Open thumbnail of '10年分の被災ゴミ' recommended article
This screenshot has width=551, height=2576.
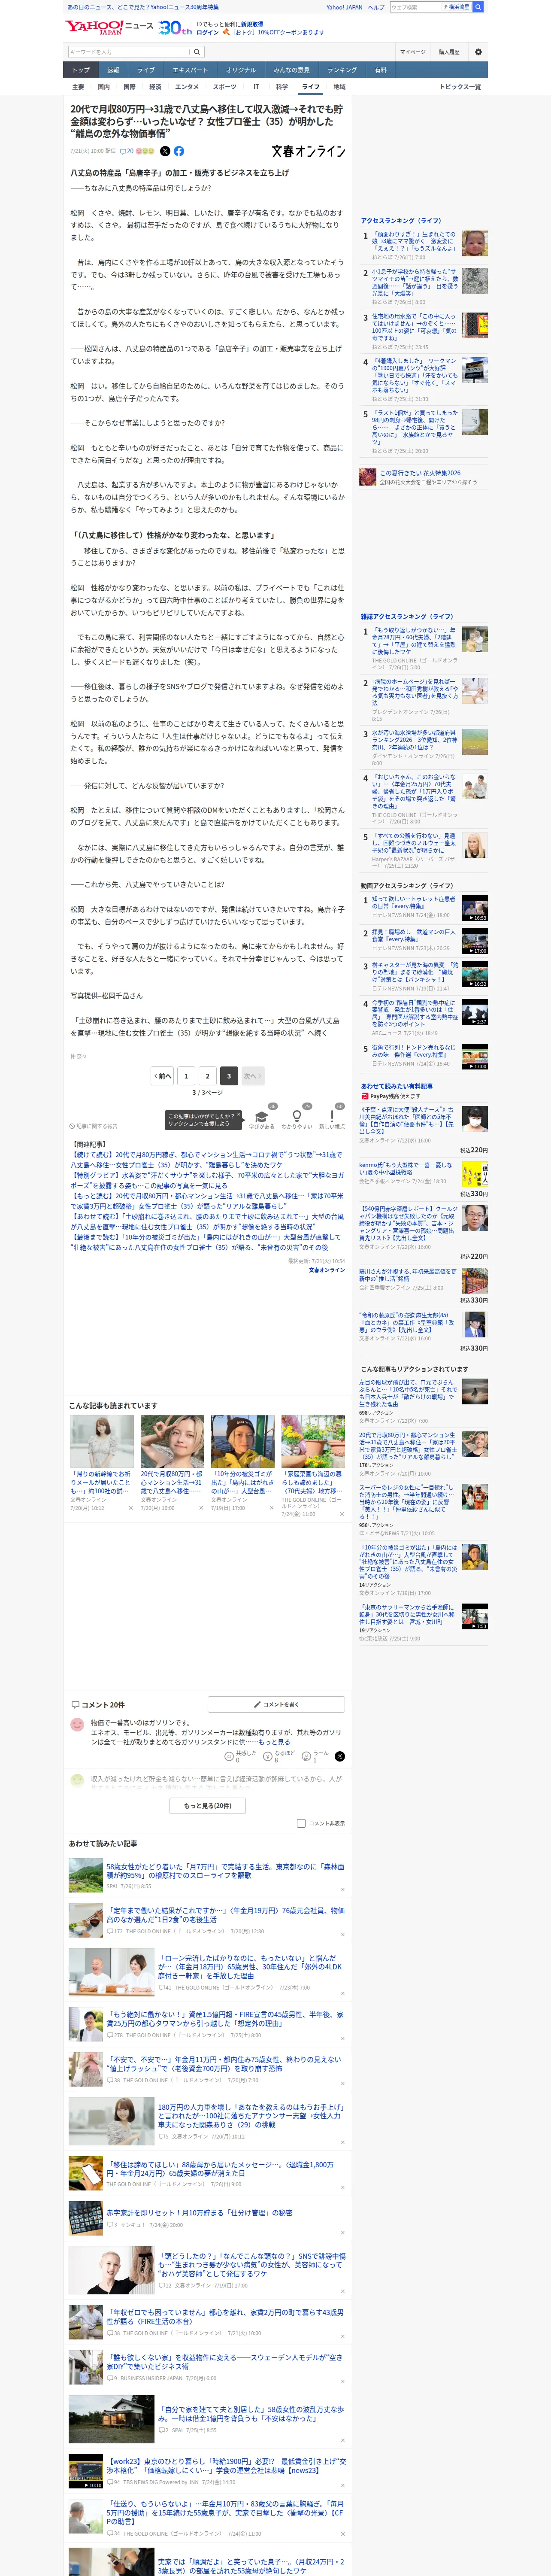click(x=242, y=1441)
